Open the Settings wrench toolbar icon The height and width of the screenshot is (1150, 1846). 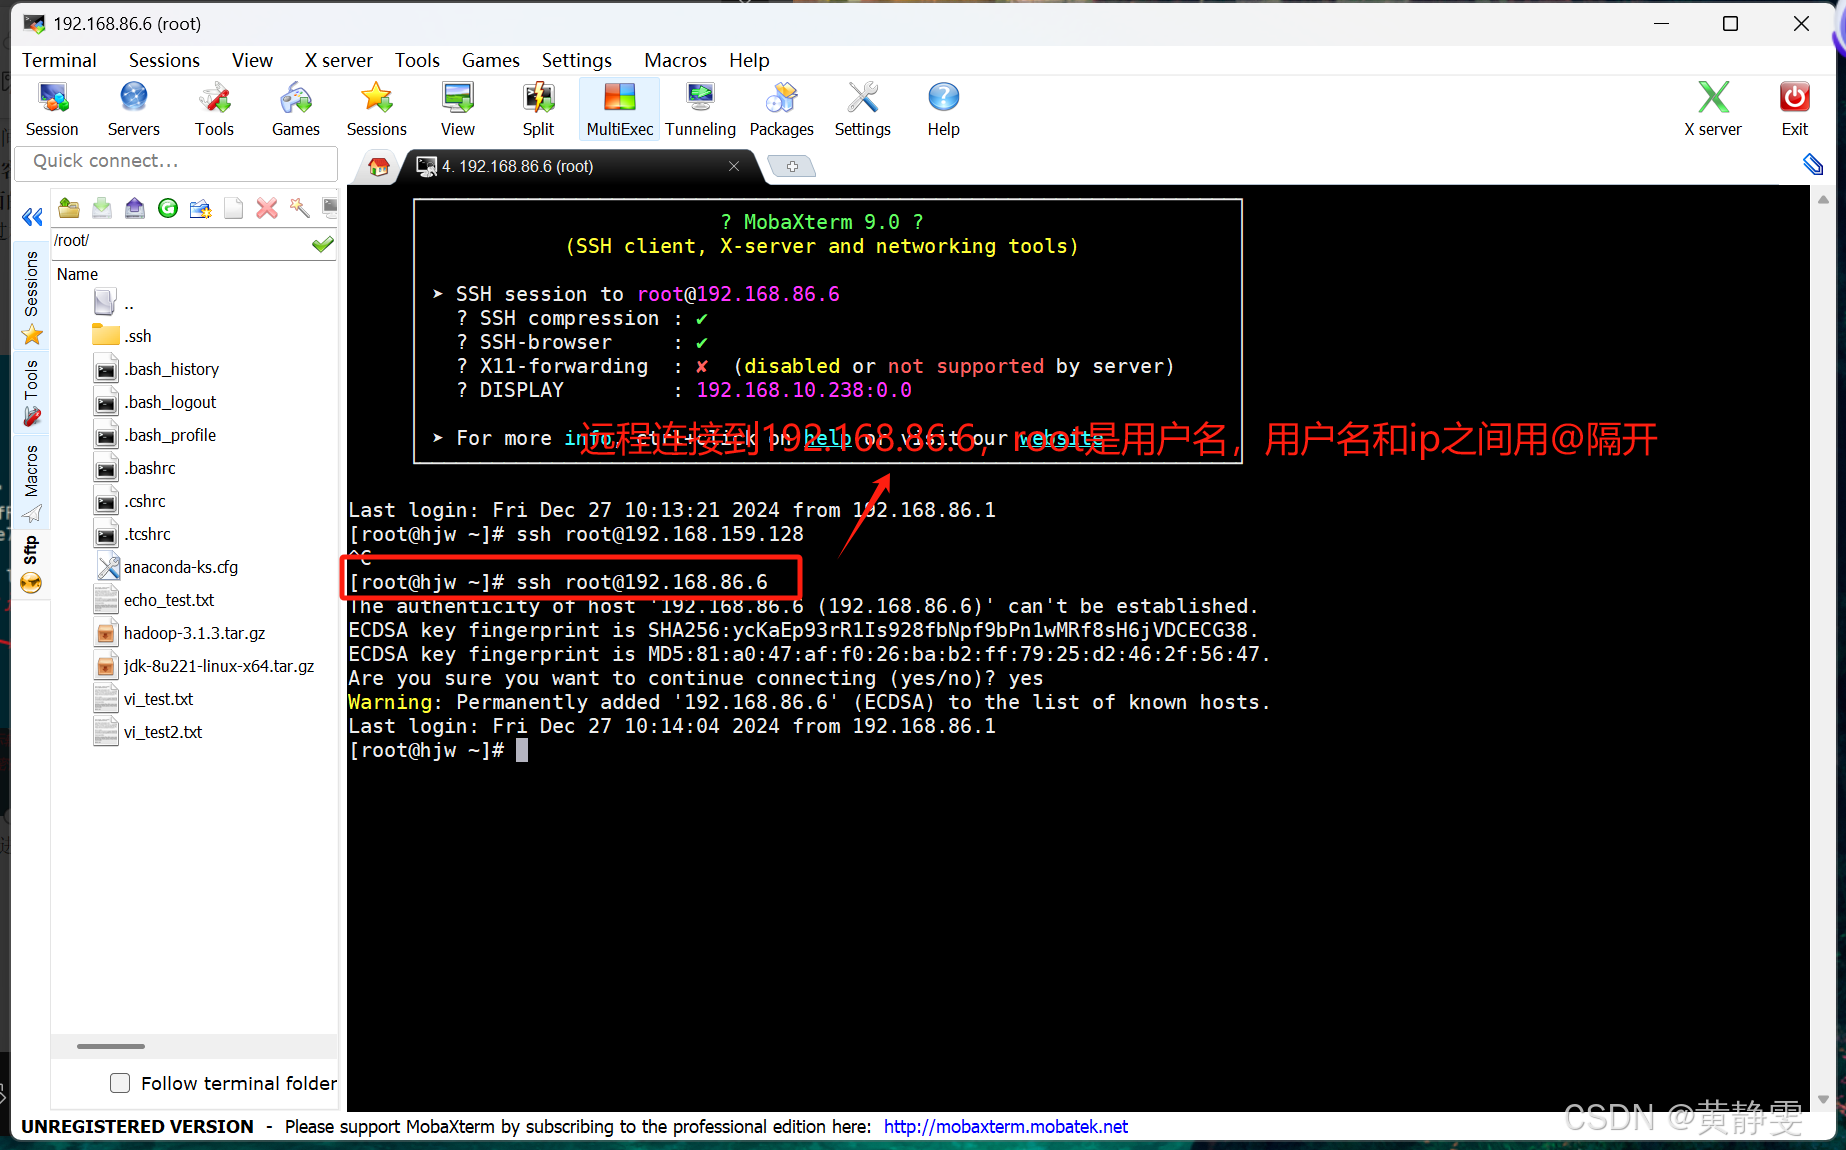pyautogui.click(x=862, y=110)
